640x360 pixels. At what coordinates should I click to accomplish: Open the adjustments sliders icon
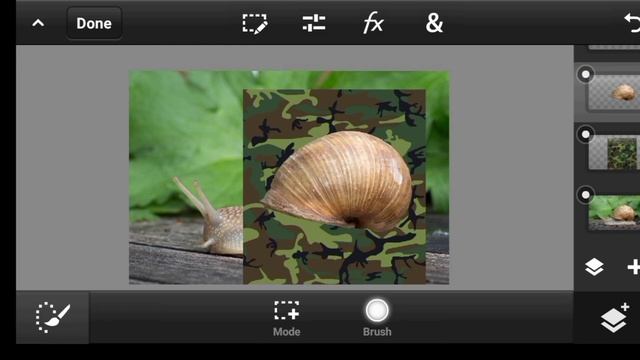point(314,23)
